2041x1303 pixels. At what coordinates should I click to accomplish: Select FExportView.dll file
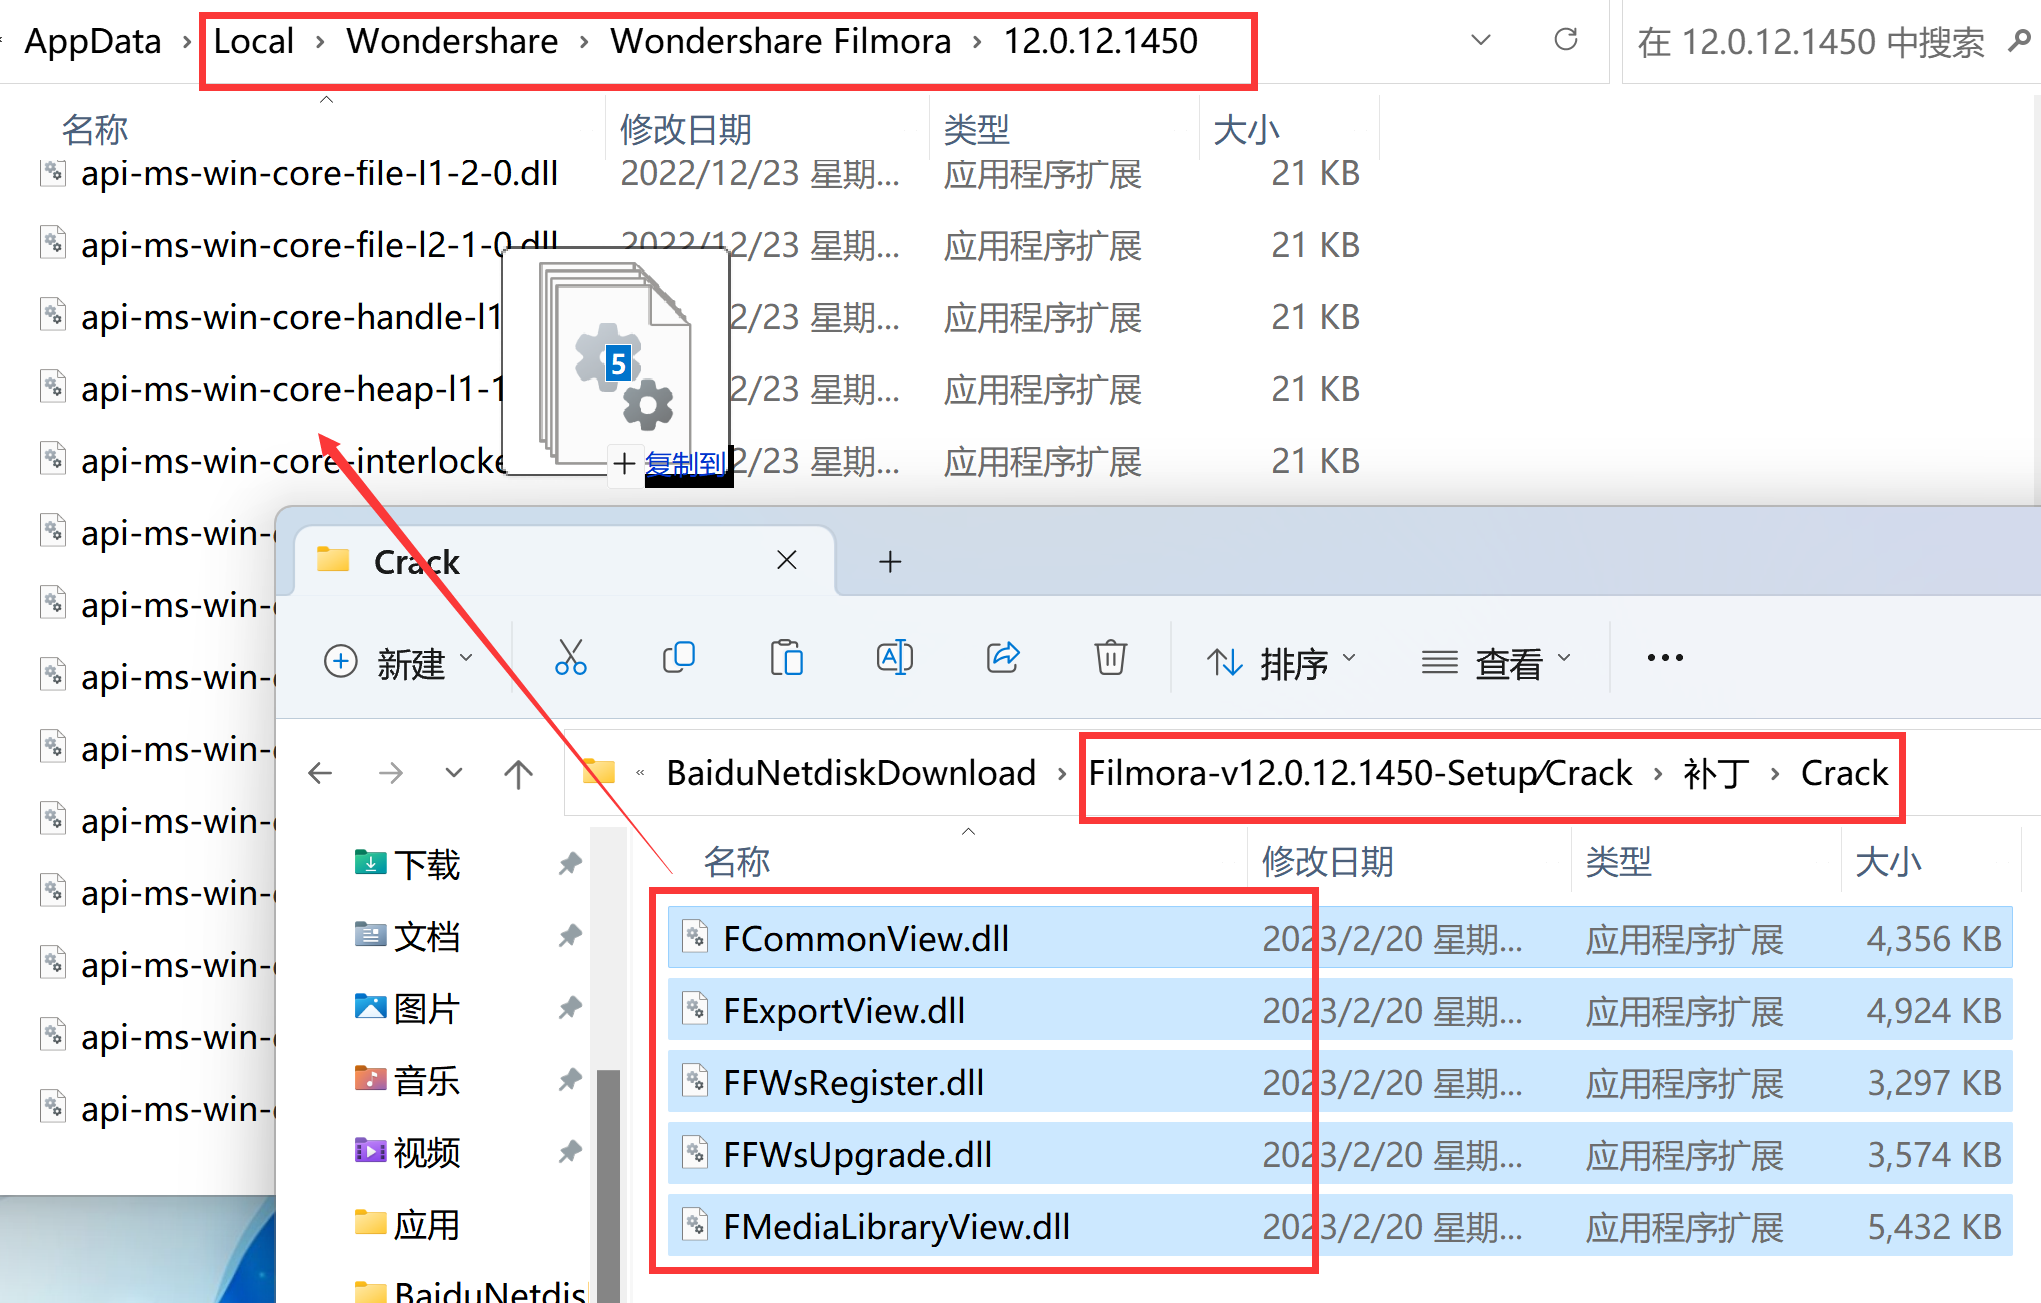click(x=1340, y=1010)
